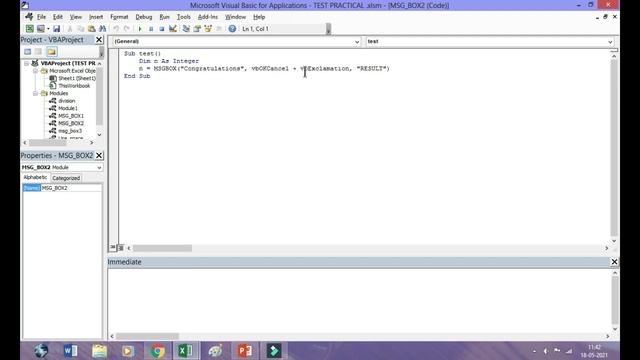Open Object Browser toolbar icon
Image resolution: width=640 pixels, height=360 pixels.
coord(208,29)
